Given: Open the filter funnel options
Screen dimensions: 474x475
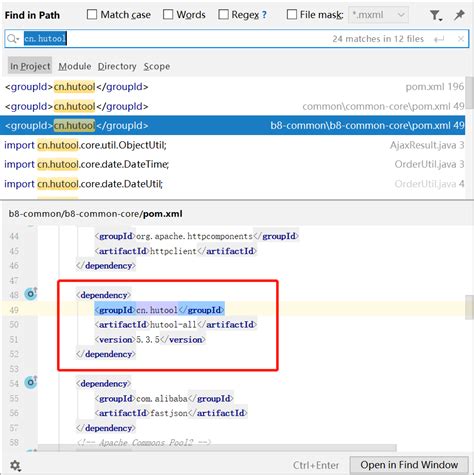Looking at the screenshot, I should click(435, 15).
